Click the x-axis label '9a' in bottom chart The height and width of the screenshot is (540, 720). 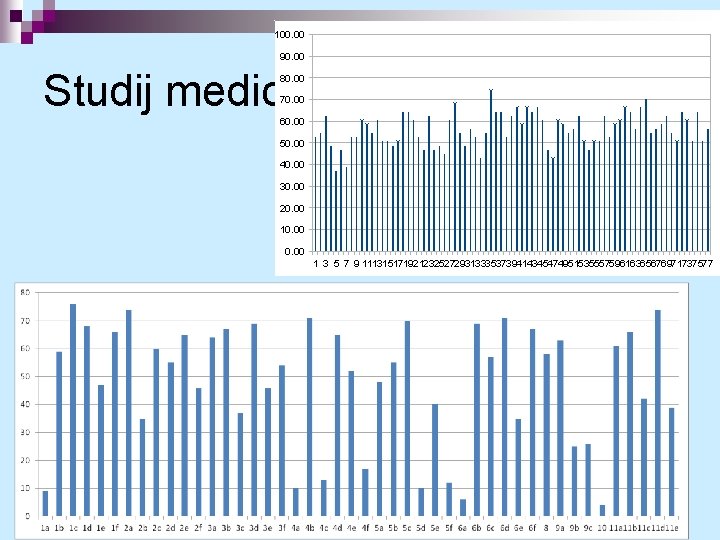coord(560,528)
